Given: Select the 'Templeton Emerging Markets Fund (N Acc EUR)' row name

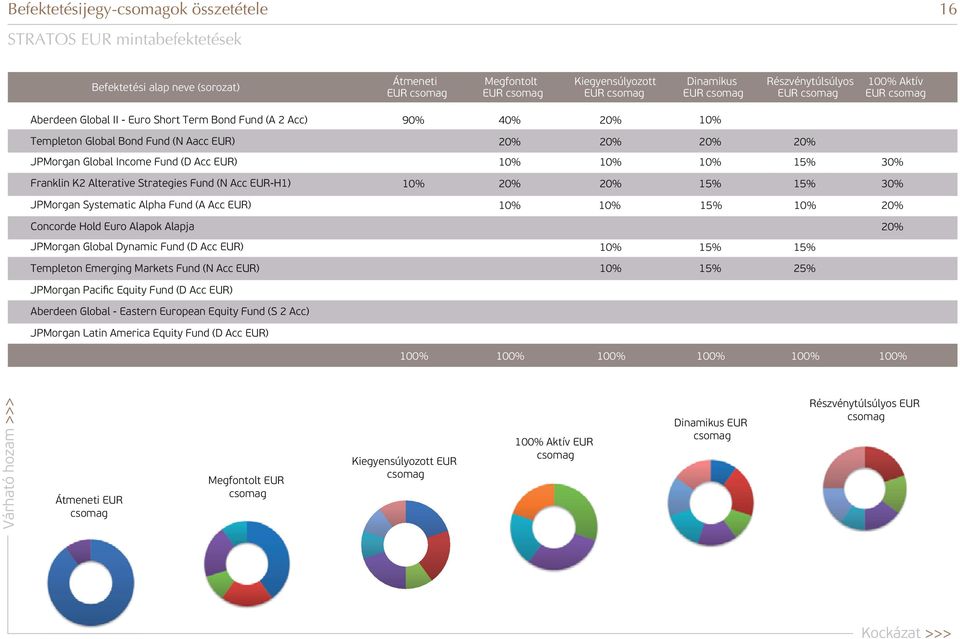Looking at the screenshot, I should (144, 268).
